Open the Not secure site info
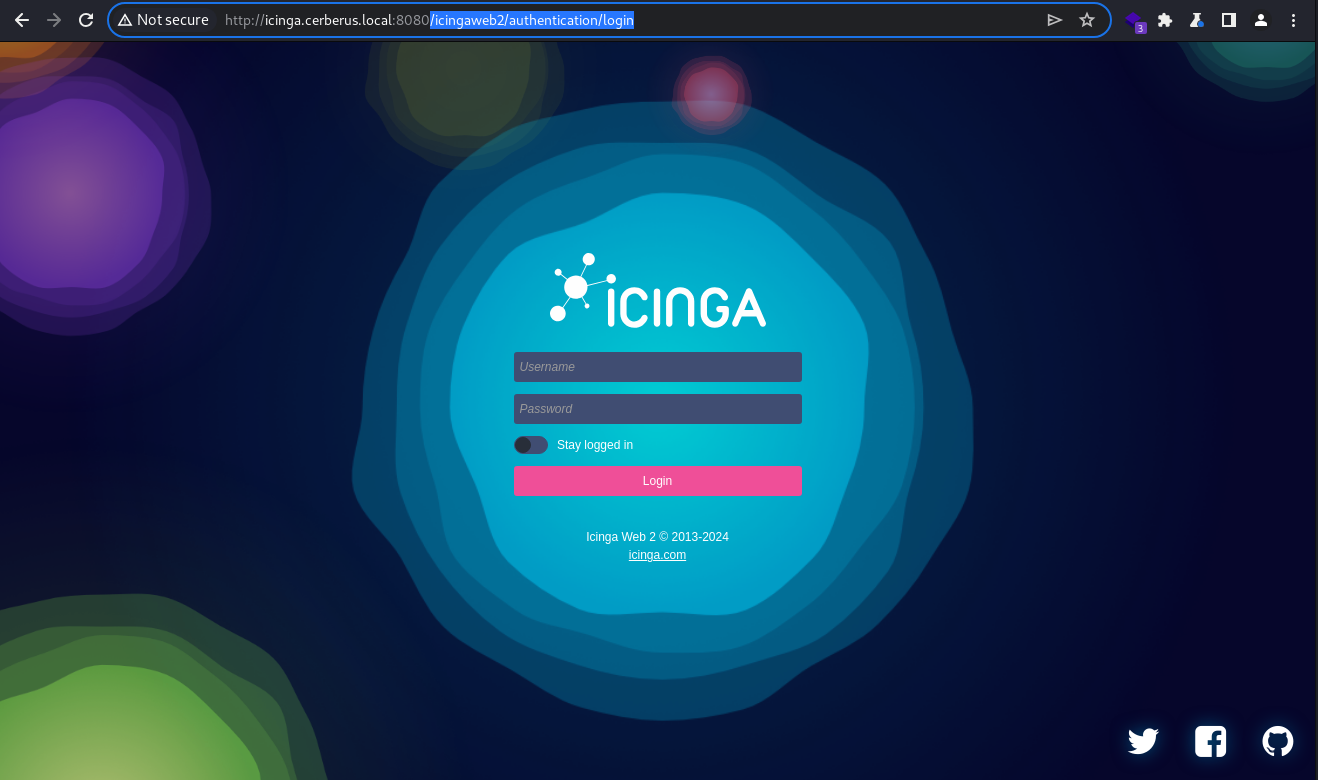 pos(163,20)
